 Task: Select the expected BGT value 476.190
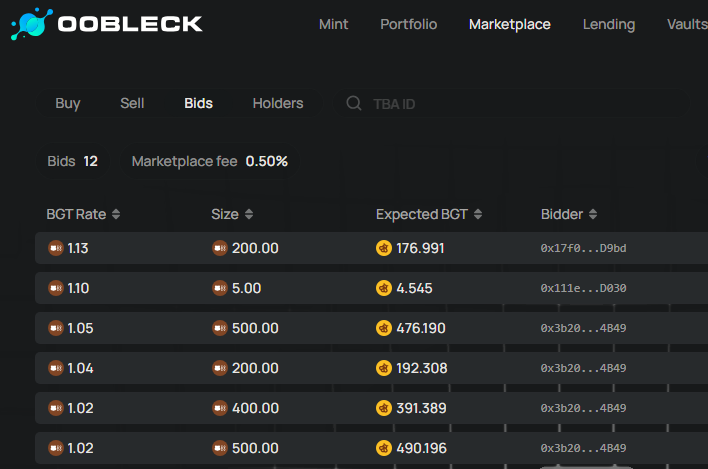[x=421, y=328]
